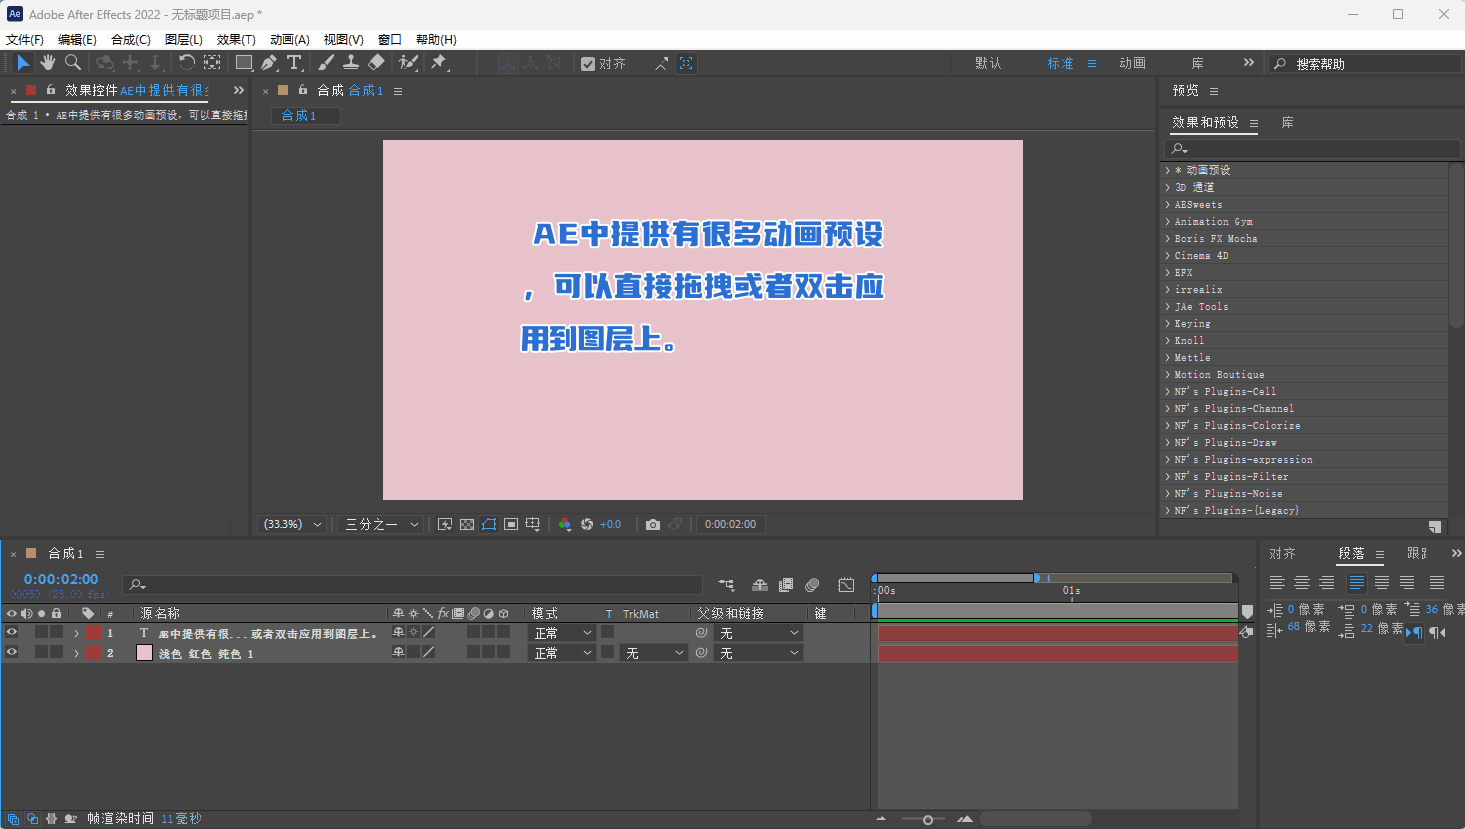
Task: Select the Pen tool
Action: (269, 63)
